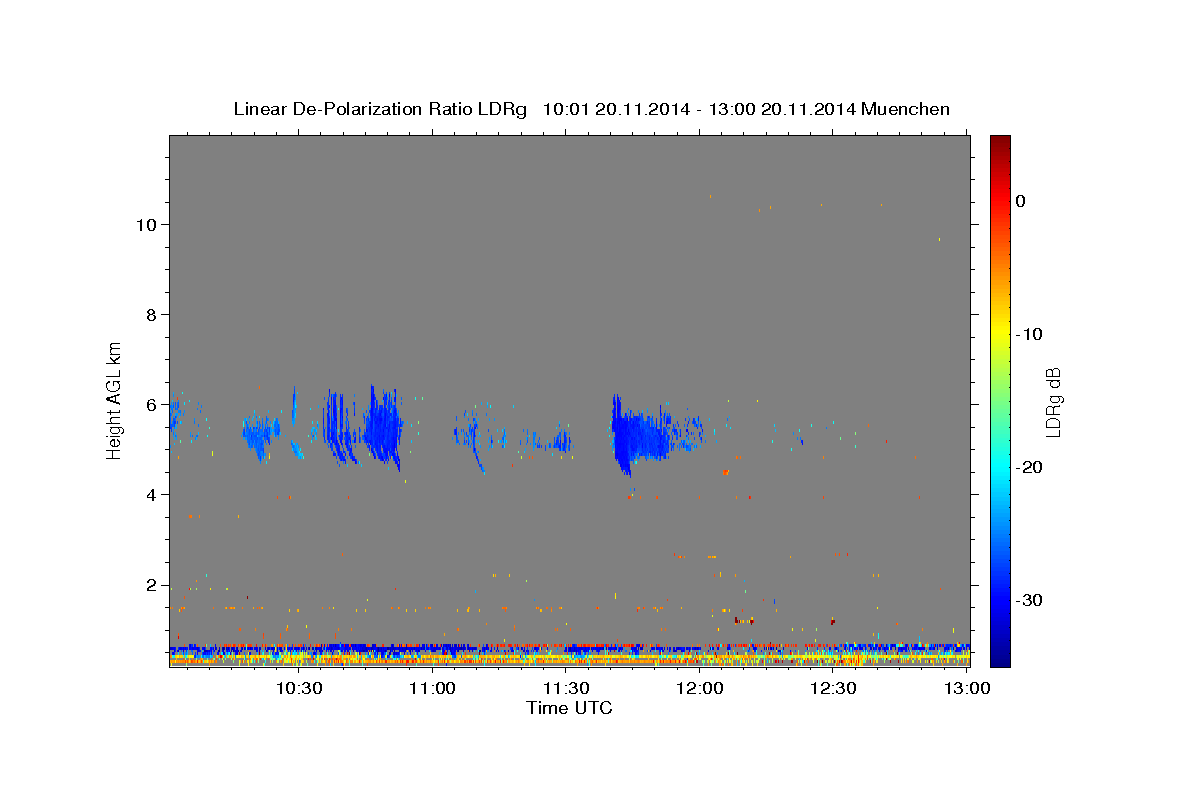Click the yellow band of the colorbar

999,334
